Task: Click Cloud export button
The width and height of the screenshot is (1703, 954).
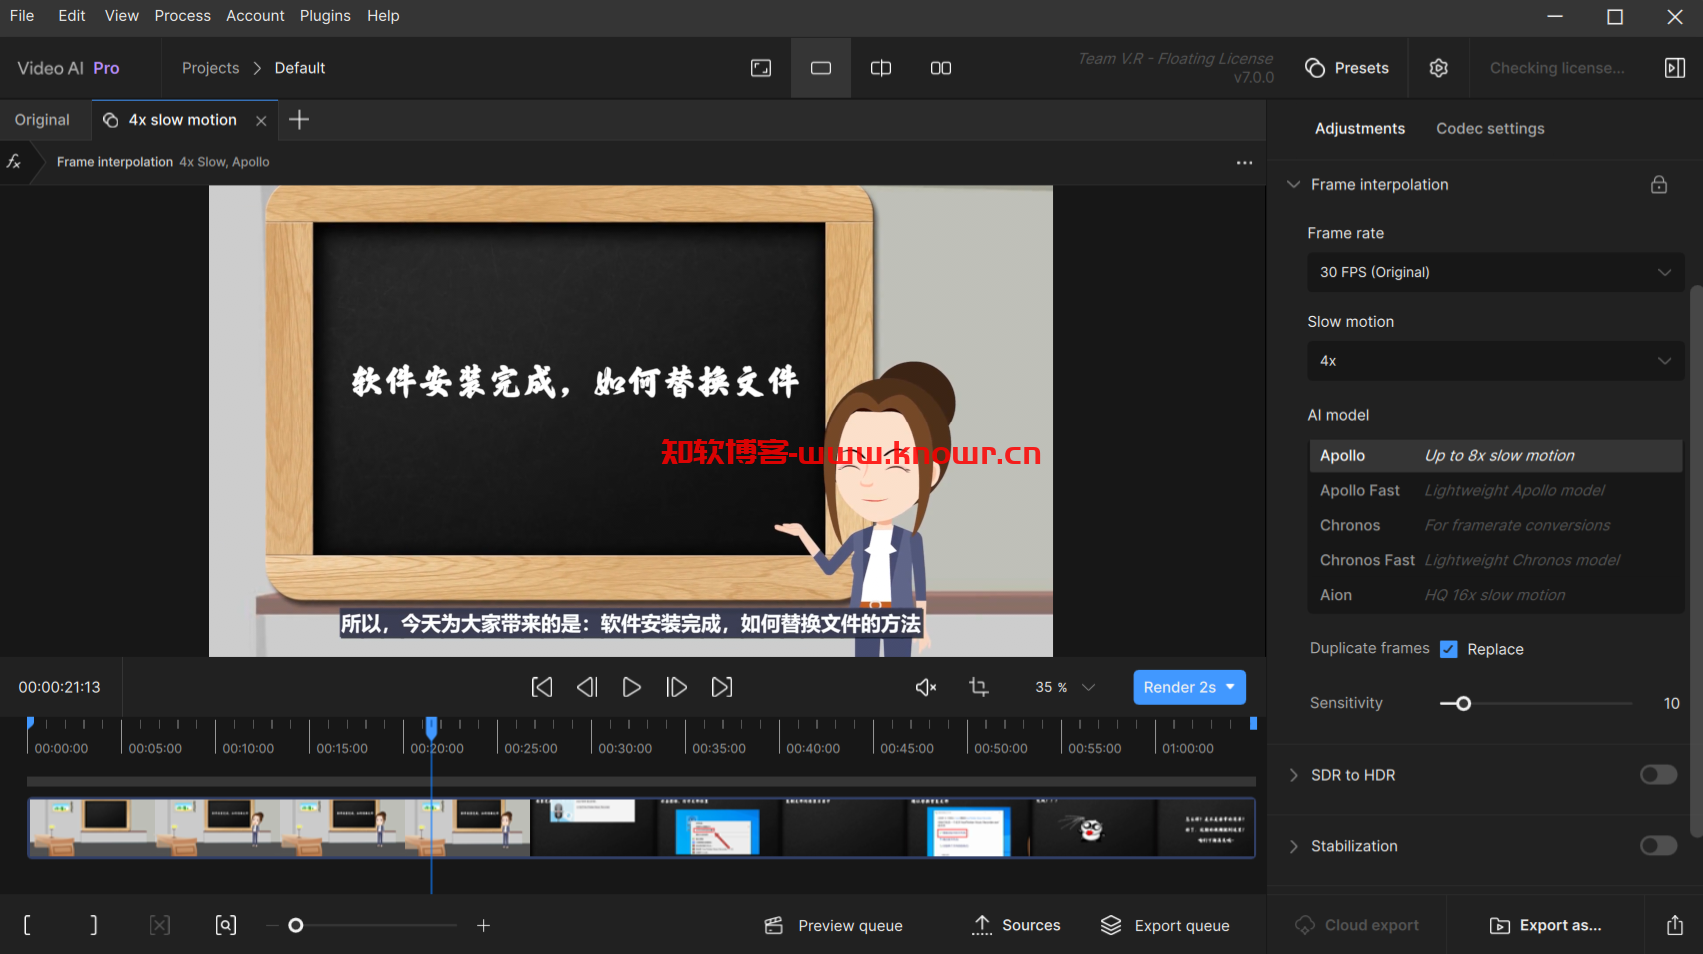Action: click(x=1357, y=925)
